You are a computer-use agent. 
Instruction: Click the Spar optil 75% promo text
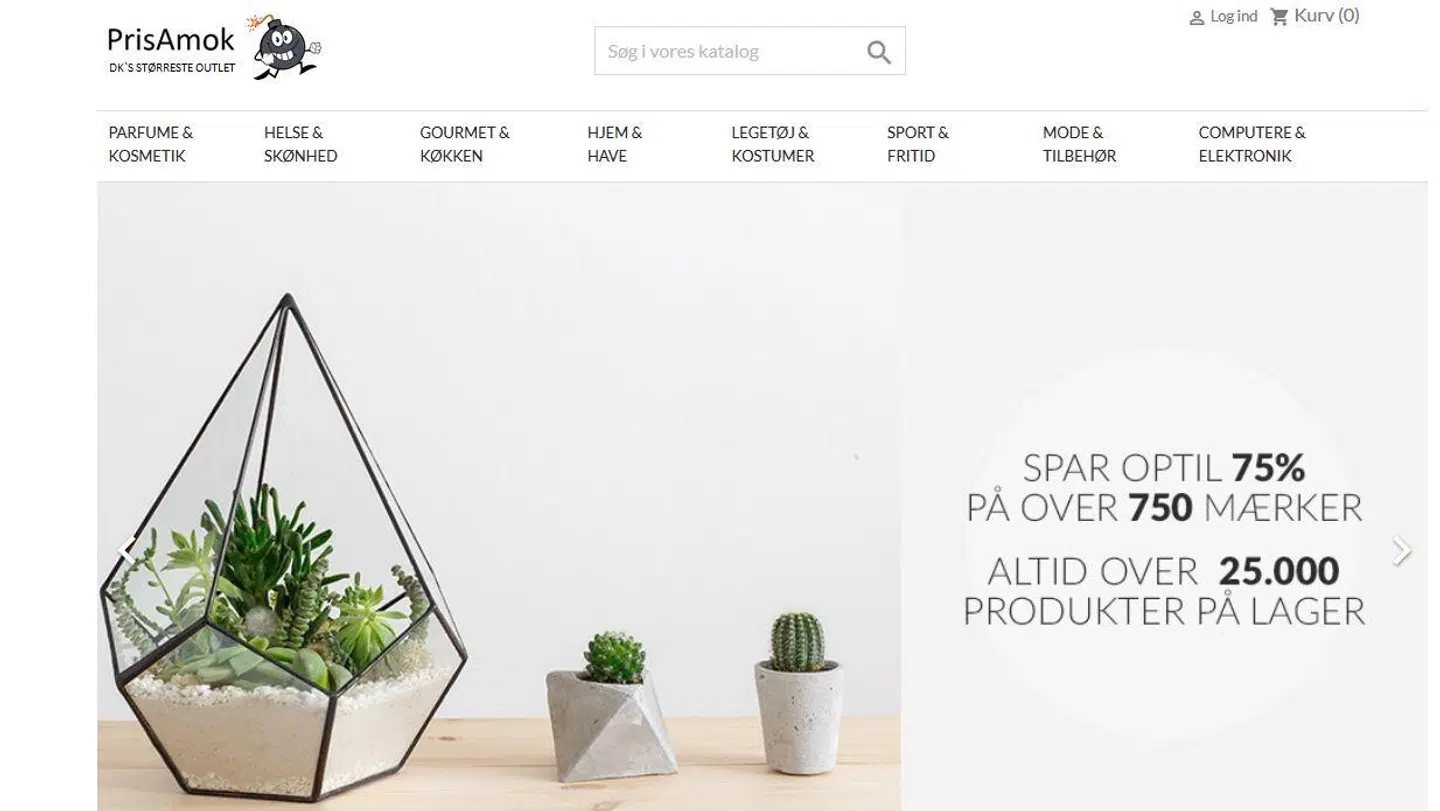pyautogui.click(x=1164, y=468)
